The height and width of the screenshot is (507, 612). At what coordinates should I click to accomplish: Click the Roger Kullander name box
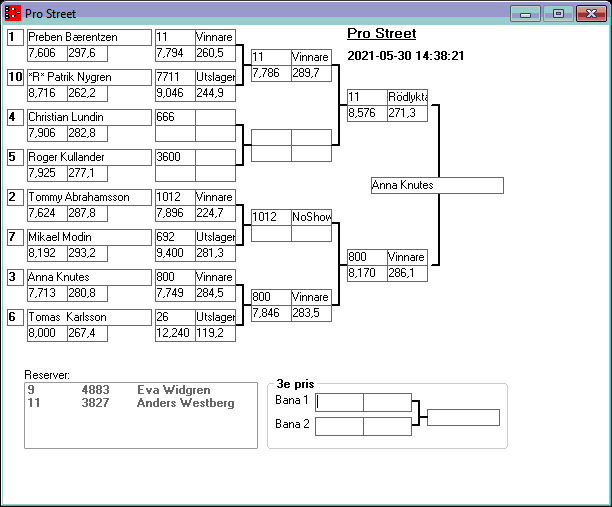click(x=88, y=157)
